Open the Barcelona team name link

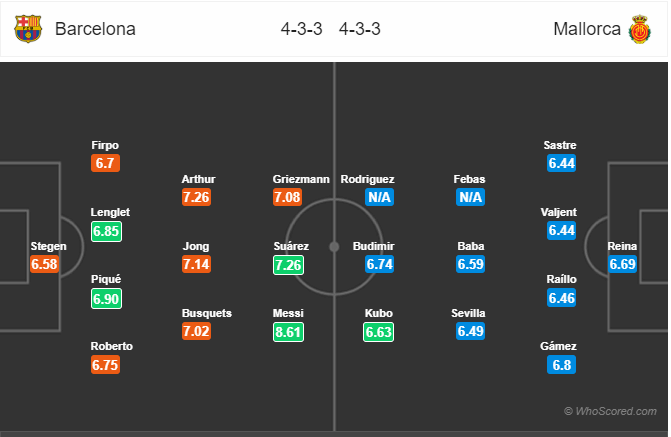point(95,29)
